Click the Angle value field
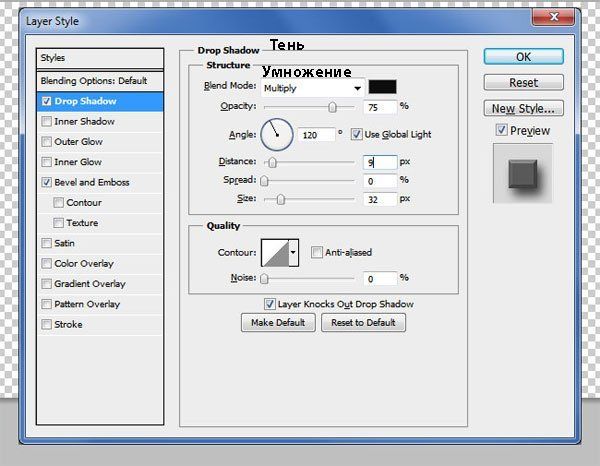600x466 pixels. click(x=316, y=135)
